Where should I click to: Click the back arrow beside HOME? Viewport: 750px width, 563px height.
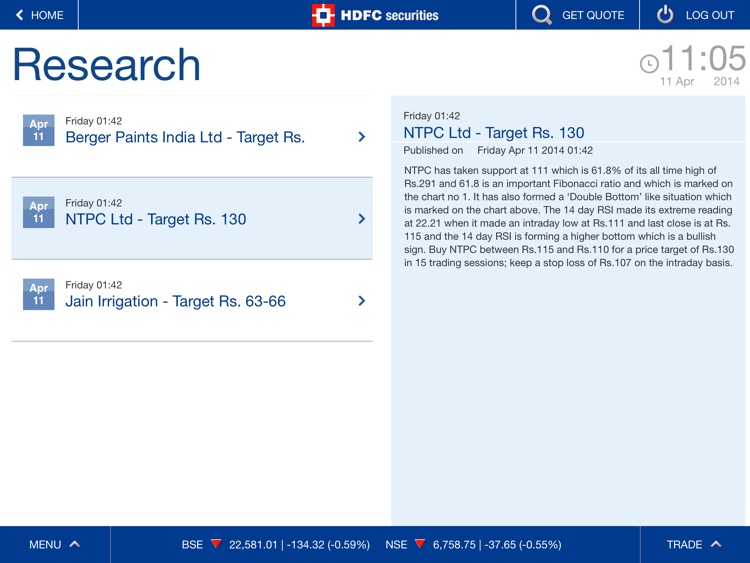19,15
